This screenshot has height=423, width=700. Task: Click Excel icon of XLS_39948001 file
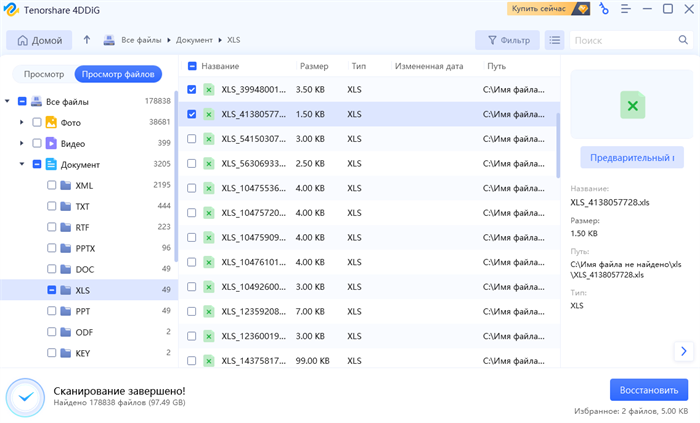[208, 90]
